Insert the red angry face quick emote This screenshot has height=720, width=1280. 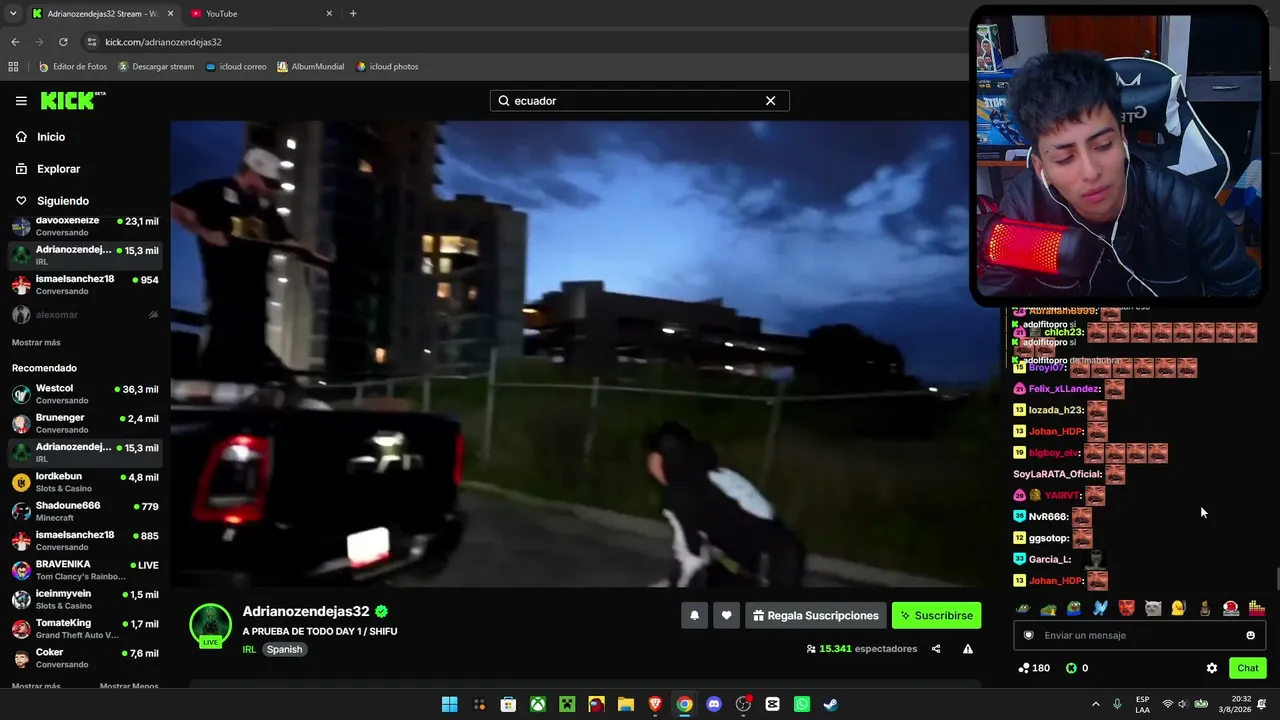[1126, 608]
